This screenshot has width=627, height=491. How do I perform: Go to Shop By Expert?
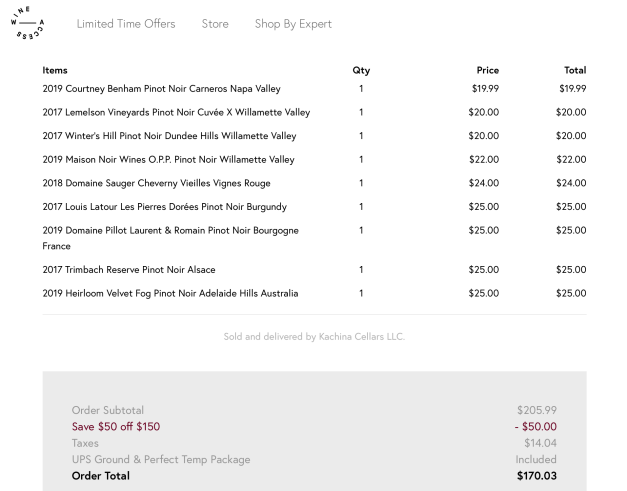(293, 24)
